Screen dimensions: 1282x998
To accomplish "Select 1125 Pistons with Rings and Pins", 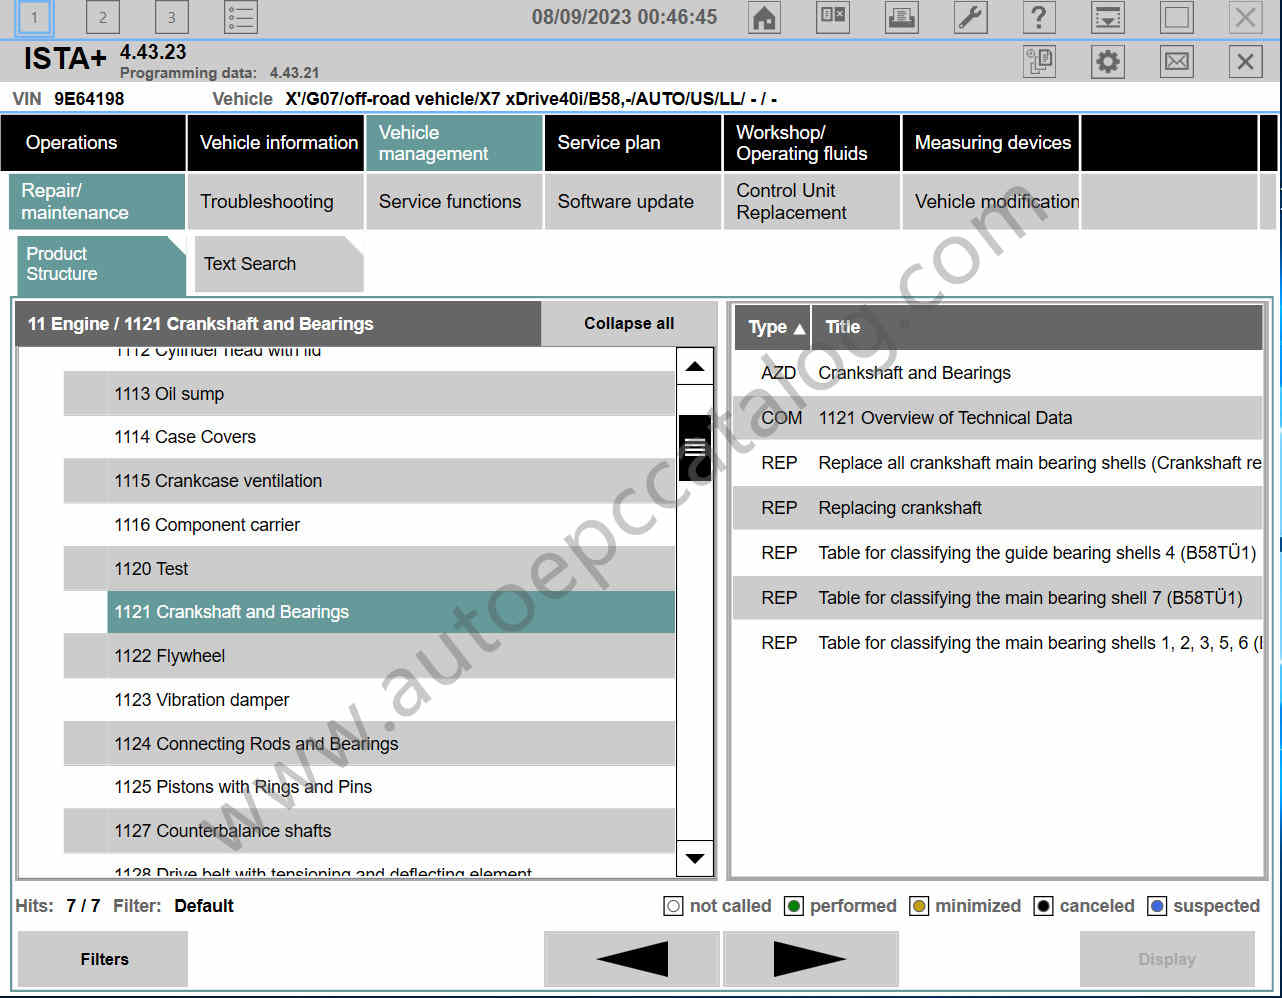I will point(369,787).
